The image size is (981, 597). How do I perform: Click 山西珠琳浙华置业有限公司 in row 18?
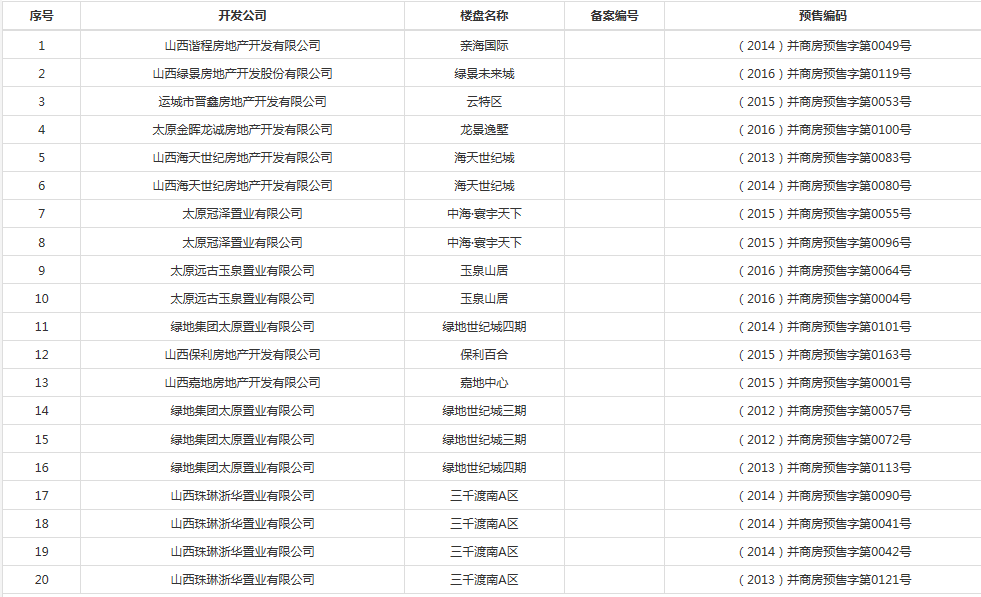click(242, 524)
